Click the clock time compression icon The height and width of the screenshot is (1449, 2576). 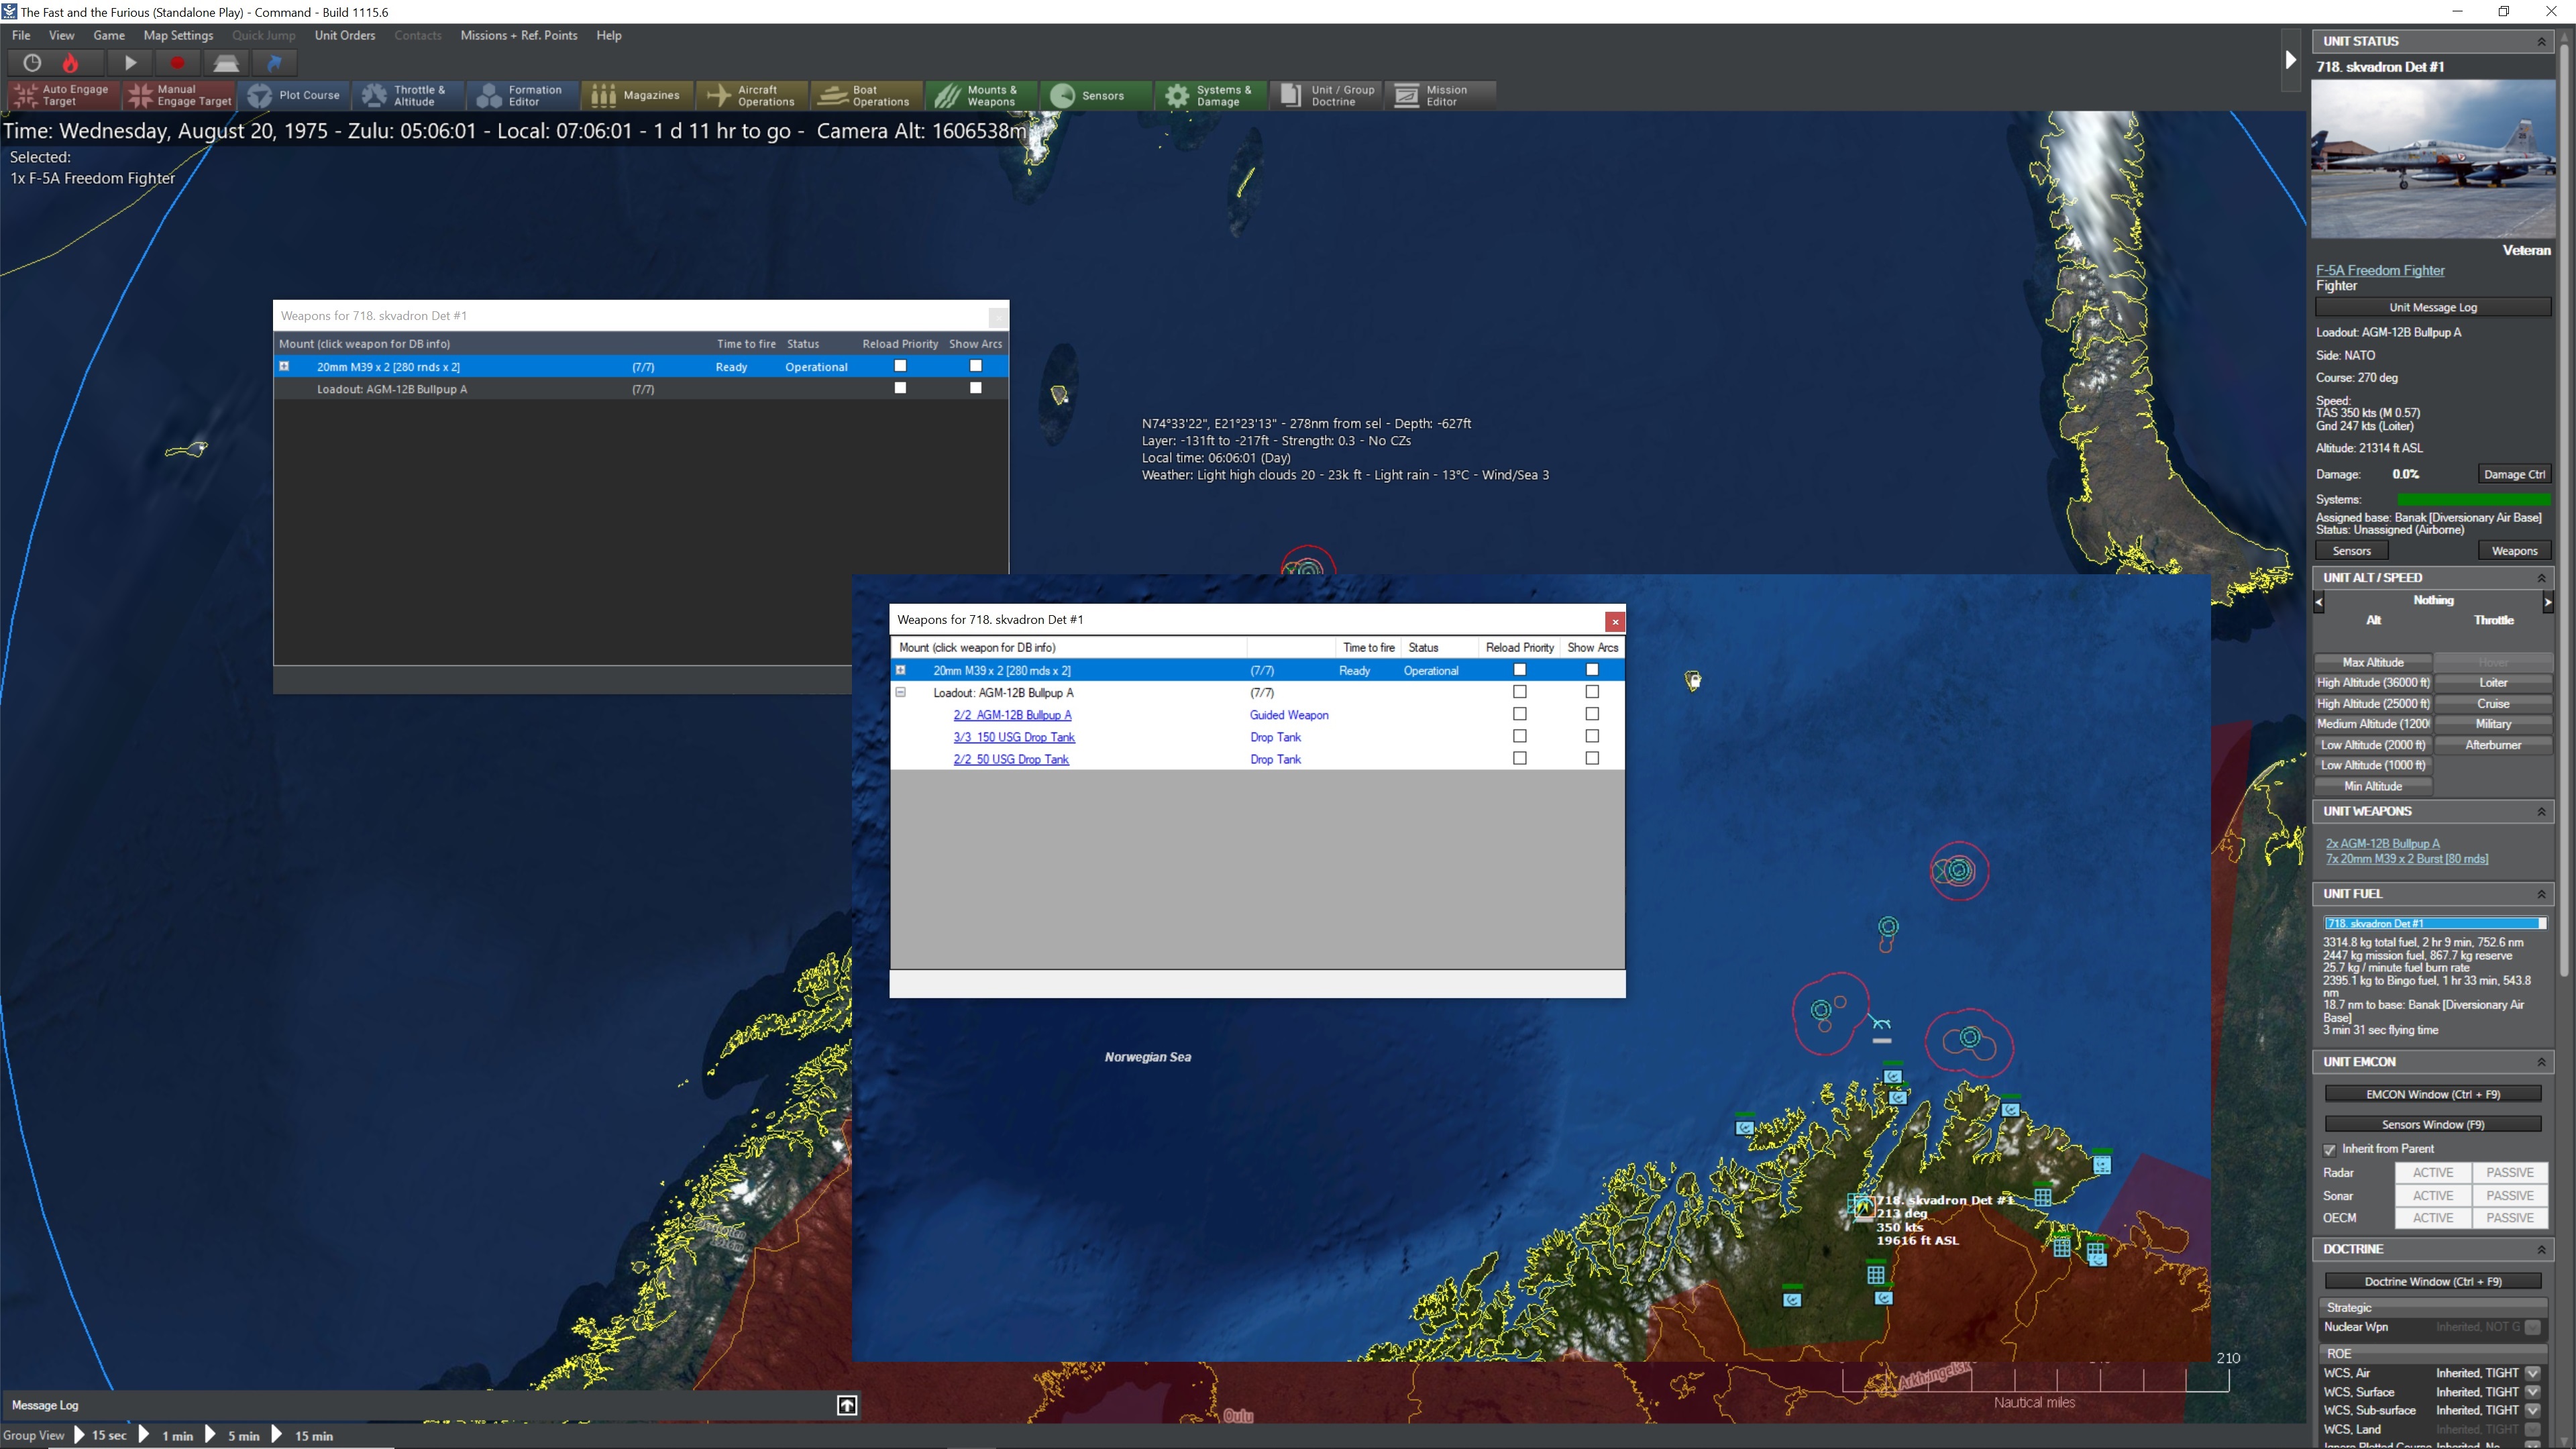tap(32, 63)
